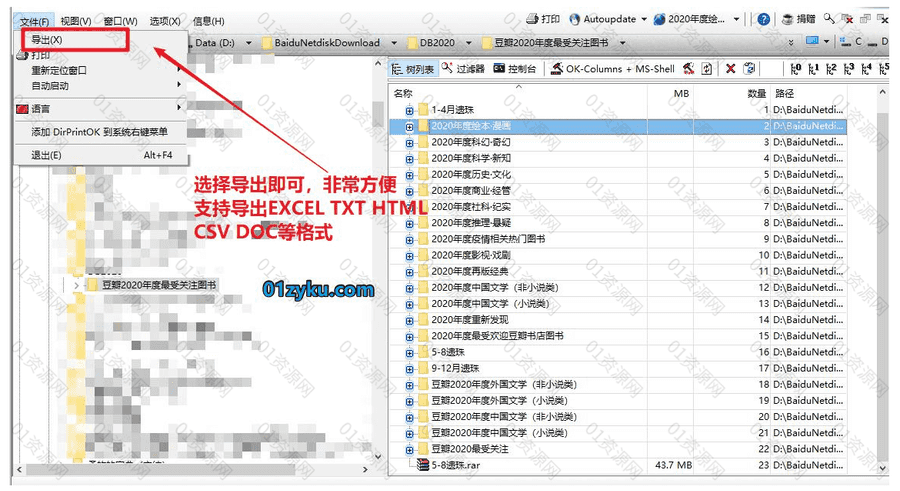This screenshot has height=491, width=900.
Task: Open the dropdown next to 2020年度绘...
Action: [736, 20]
